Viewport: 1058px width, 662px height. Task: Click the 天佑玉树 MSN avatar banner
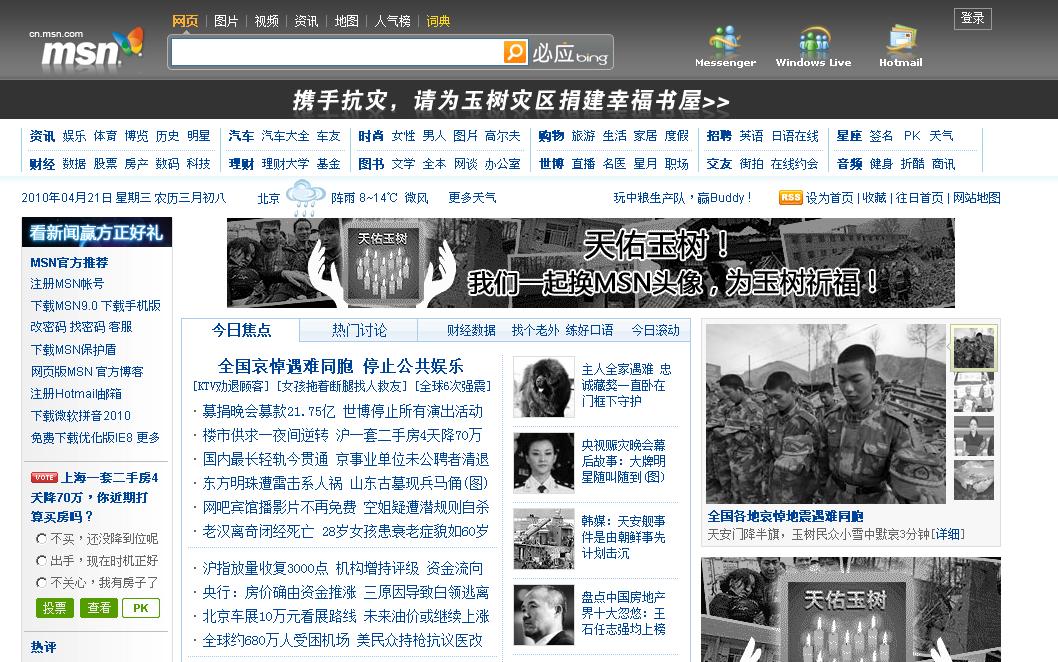[590, 263]
